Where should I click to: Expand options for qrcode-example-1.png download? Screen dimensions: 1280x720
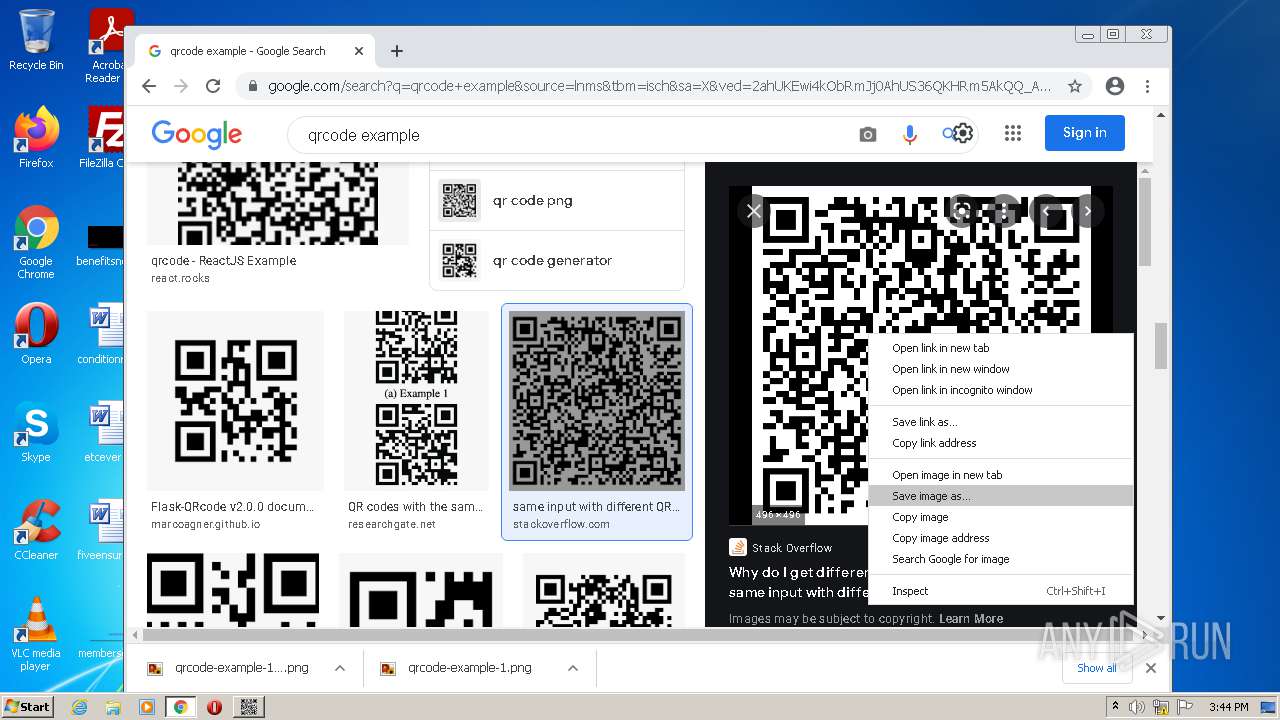(573, 668)
